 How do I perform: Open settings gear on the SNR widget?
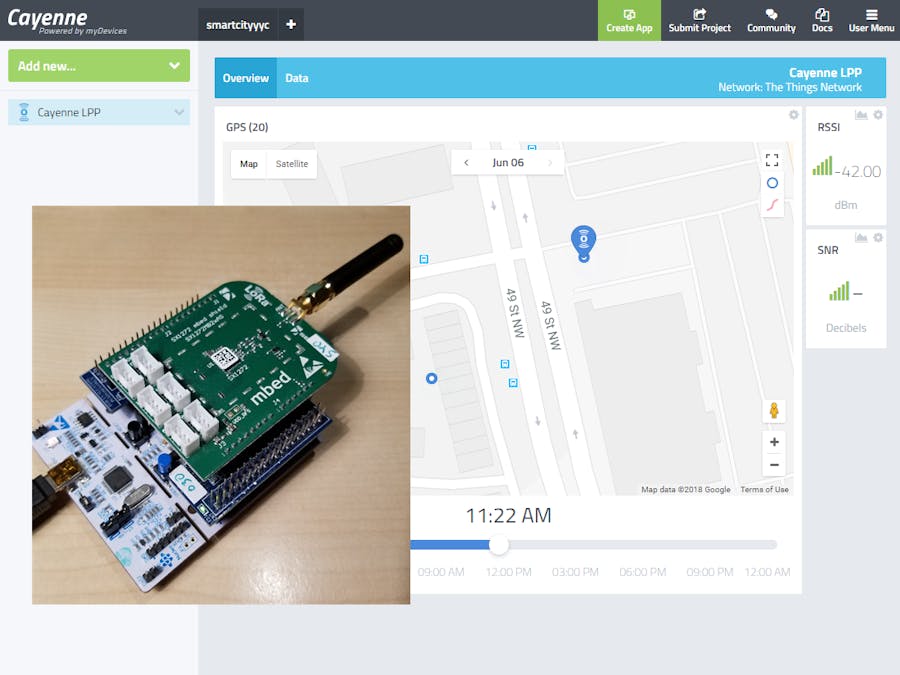[x=879, y=236]
